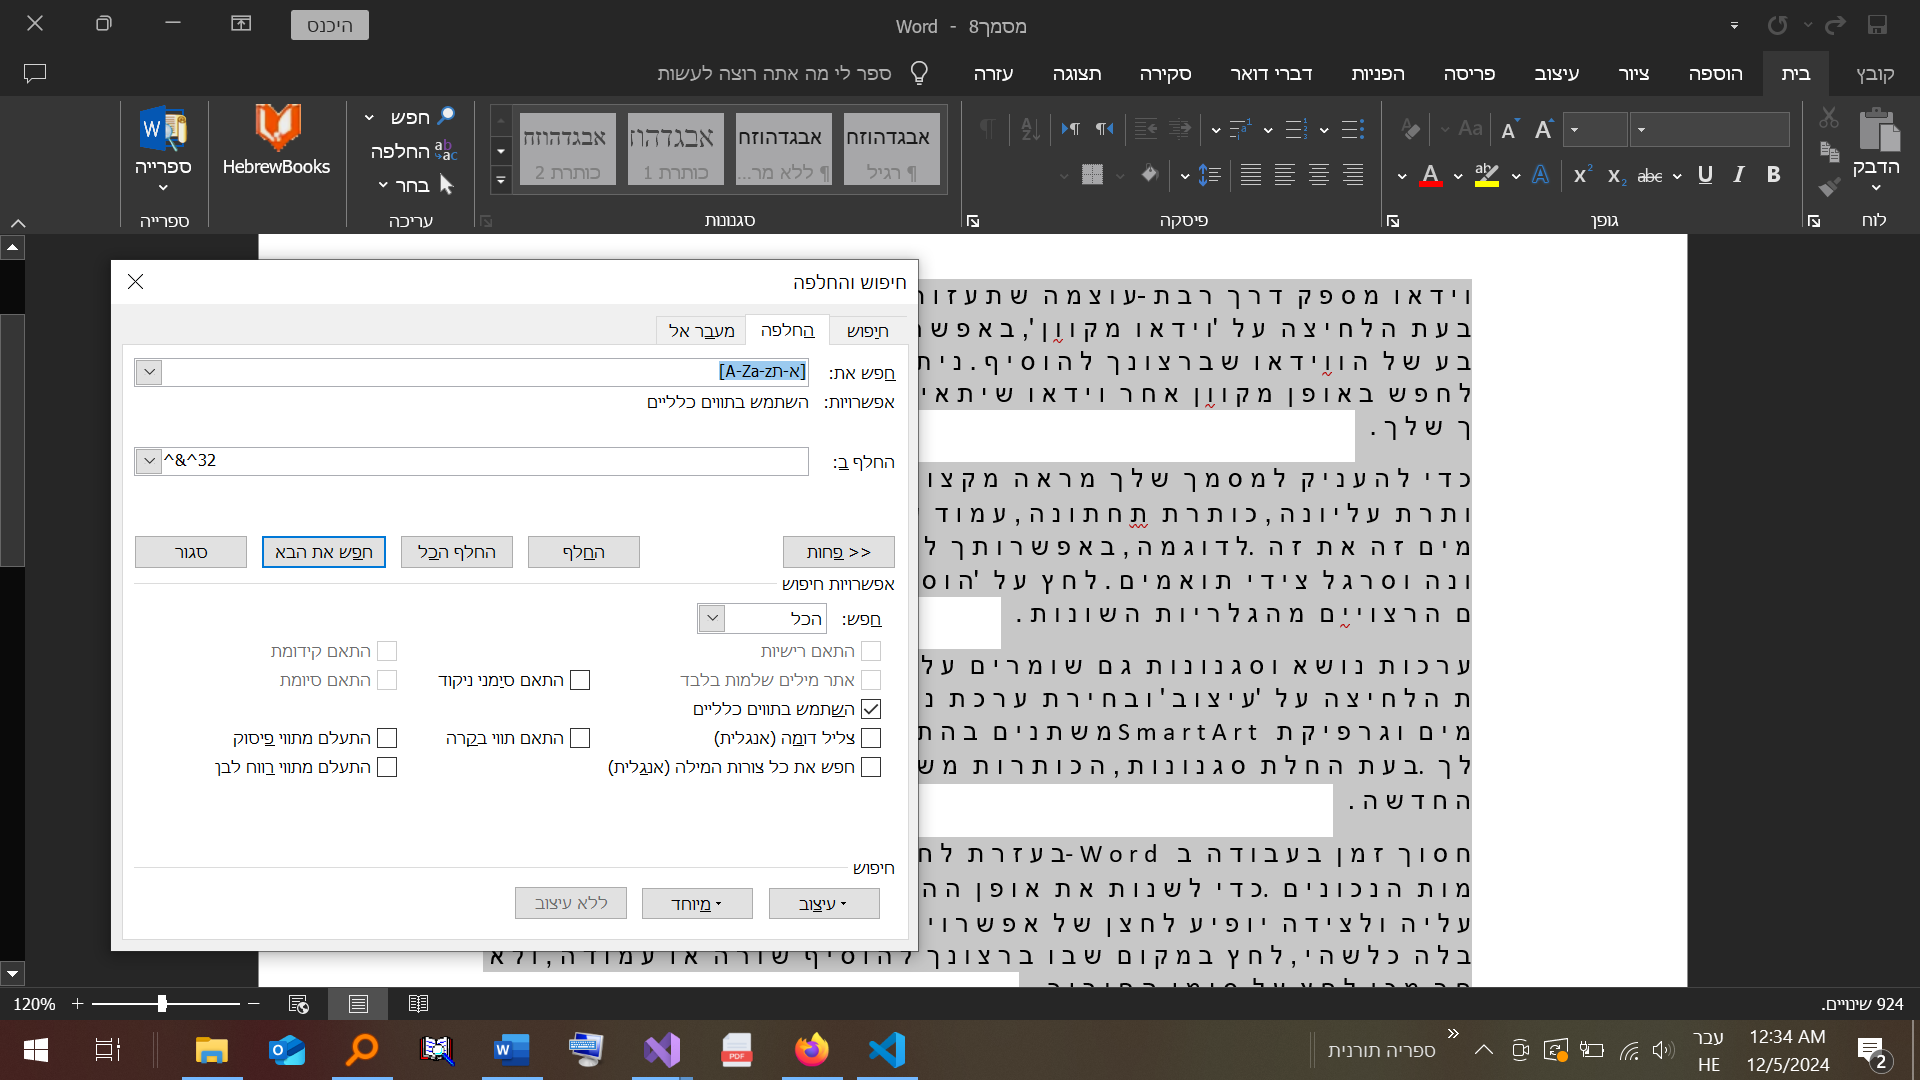Open the File menu tab

pos(1875,73)
